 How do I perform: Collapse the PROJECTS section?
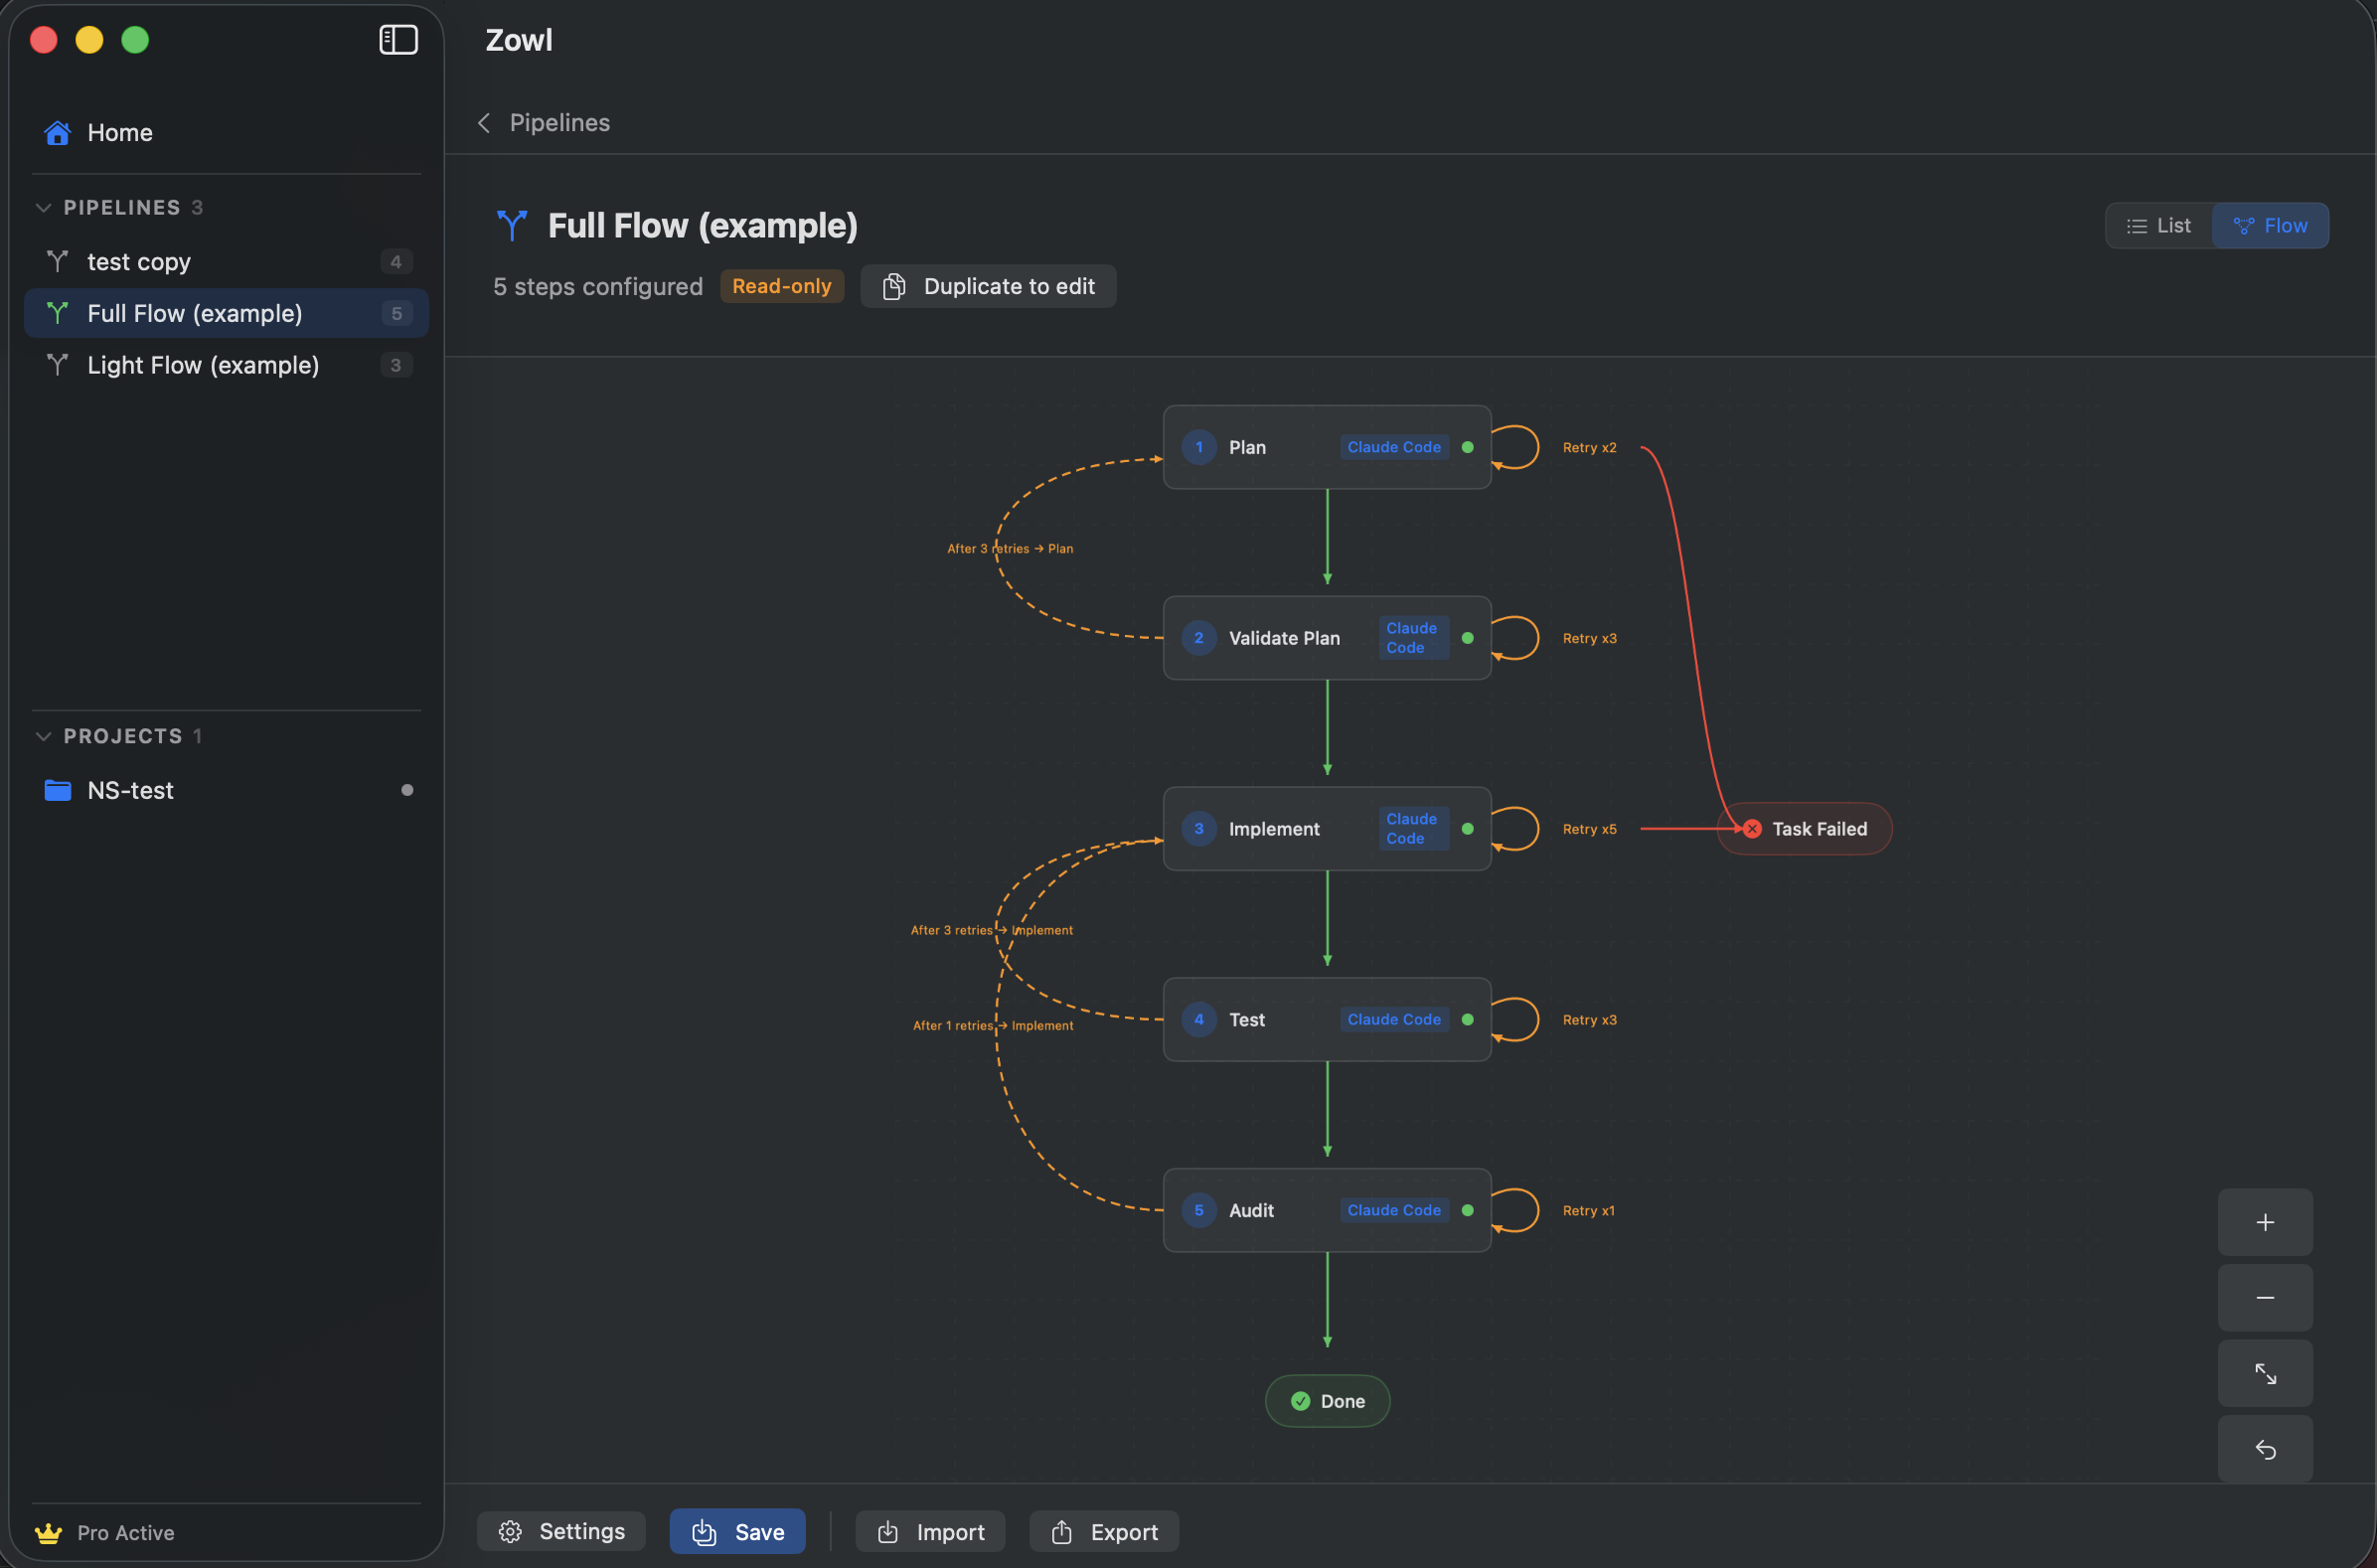[x=43, y=735]
